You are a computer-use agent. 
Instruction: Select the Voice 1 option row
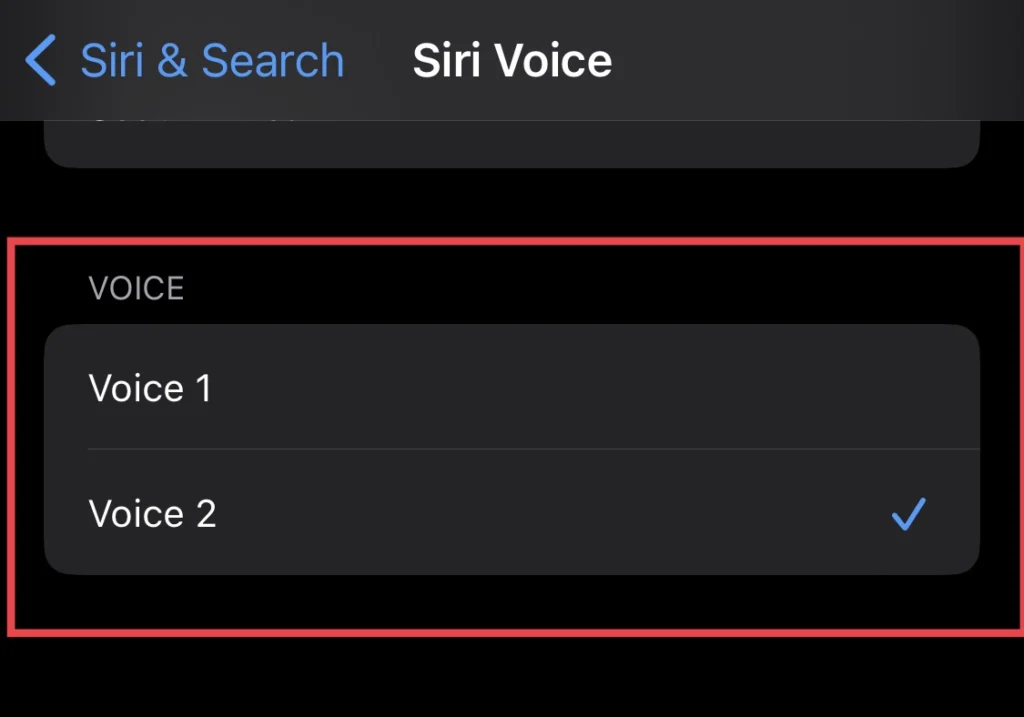point(511,388)
